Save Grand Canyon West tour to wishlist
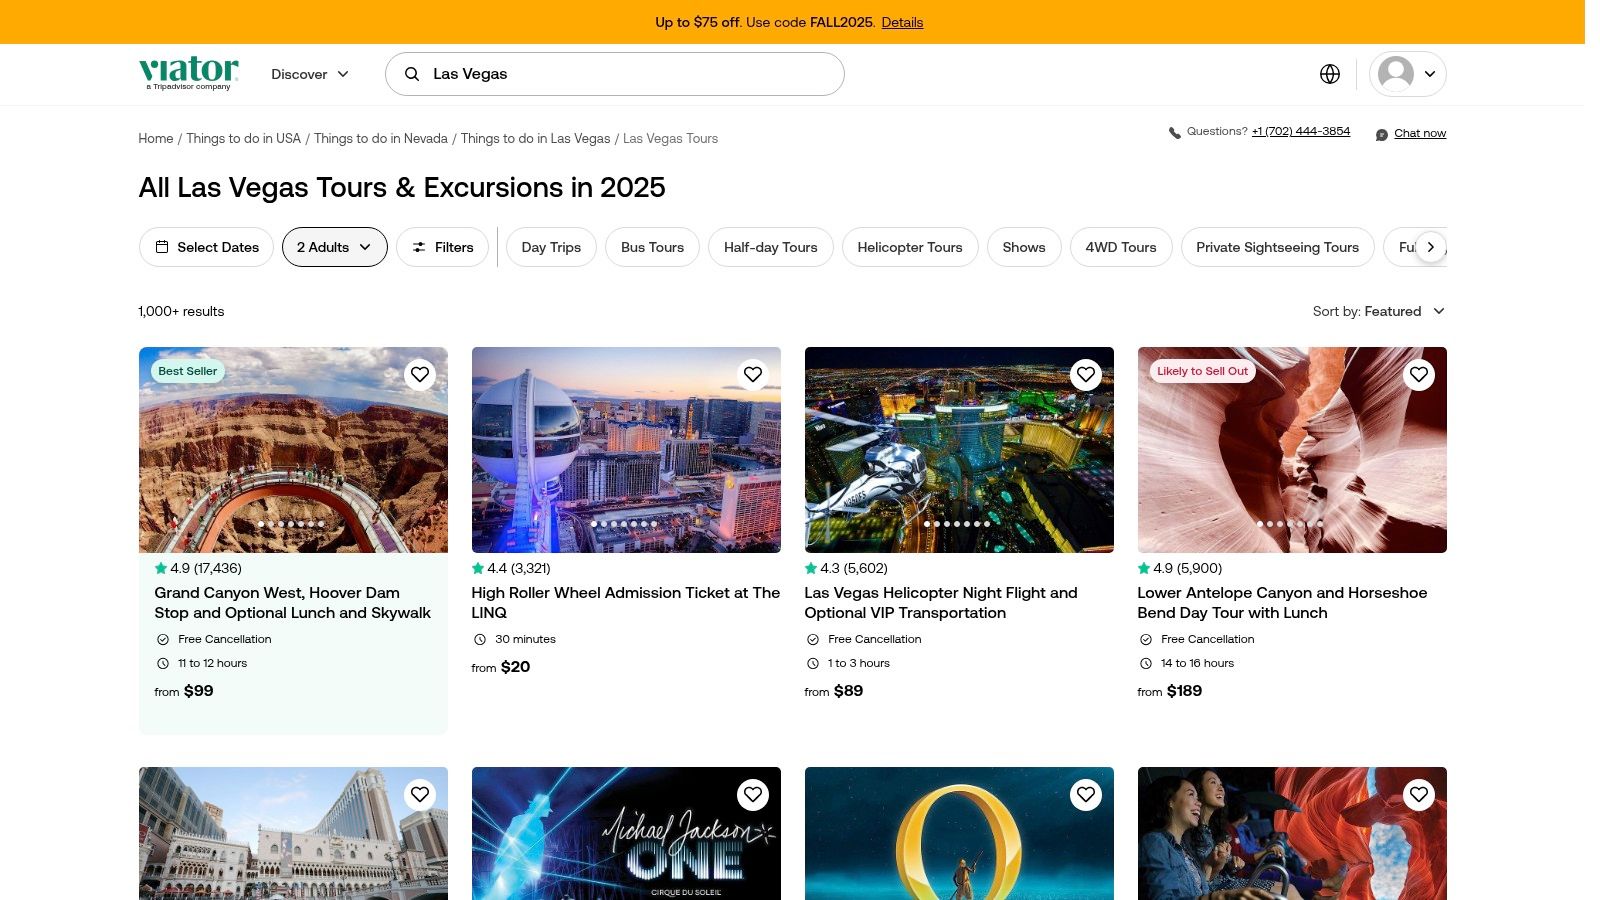 pyautogui.click(x=420, y=374)
